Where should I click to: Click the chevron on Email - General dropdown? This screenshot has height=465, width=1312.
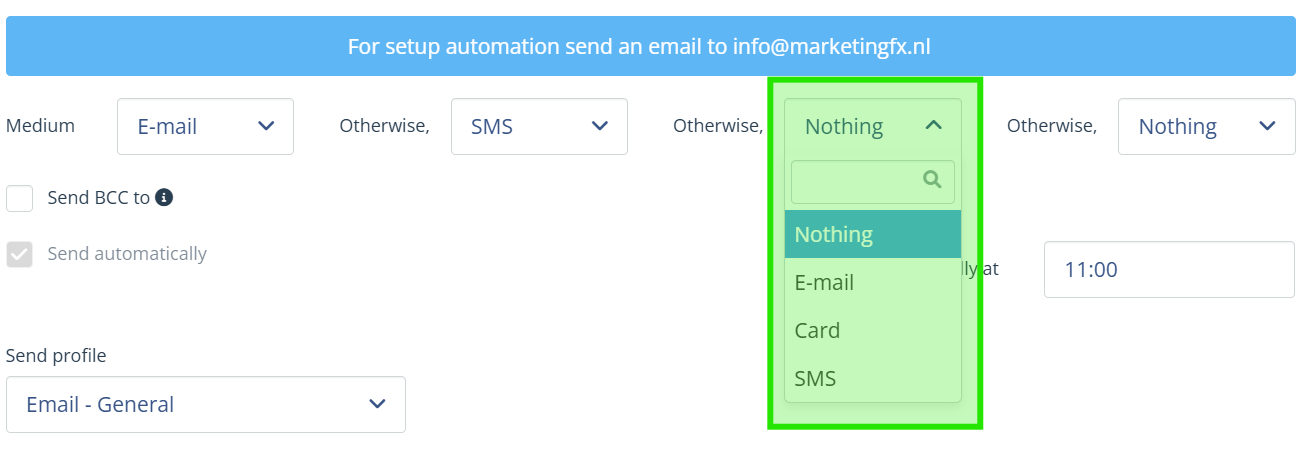coord(378,404)
